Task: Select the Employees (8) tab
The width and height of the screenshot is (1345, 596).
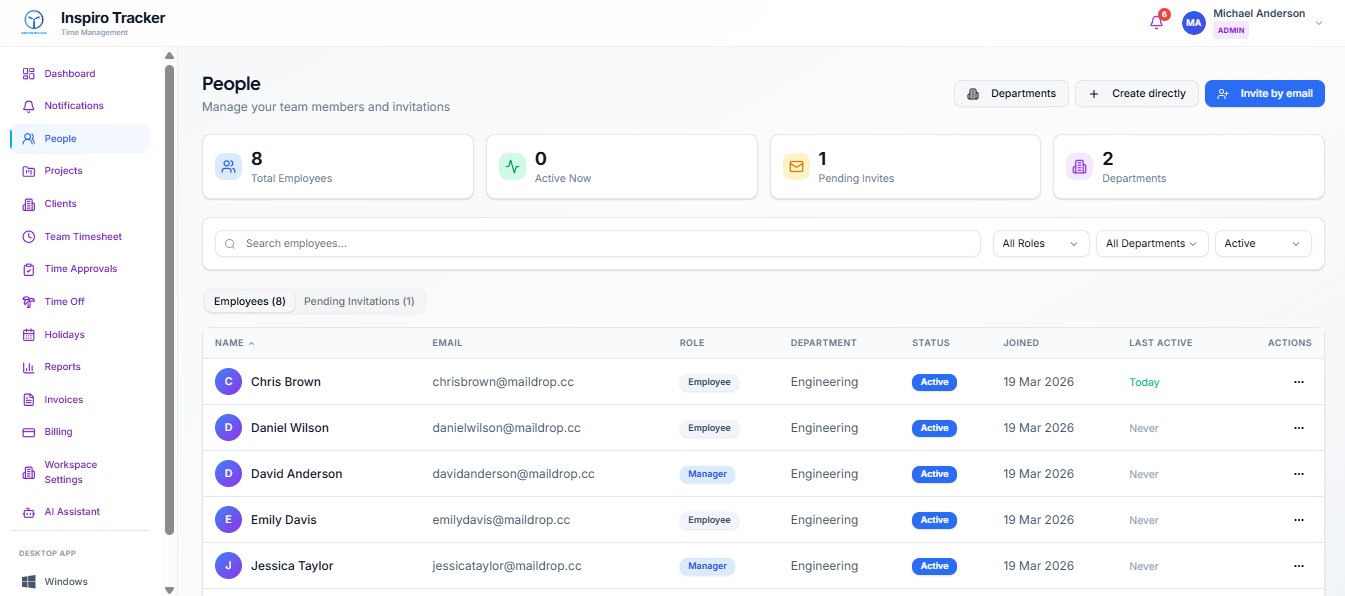Action: (250, 301)
